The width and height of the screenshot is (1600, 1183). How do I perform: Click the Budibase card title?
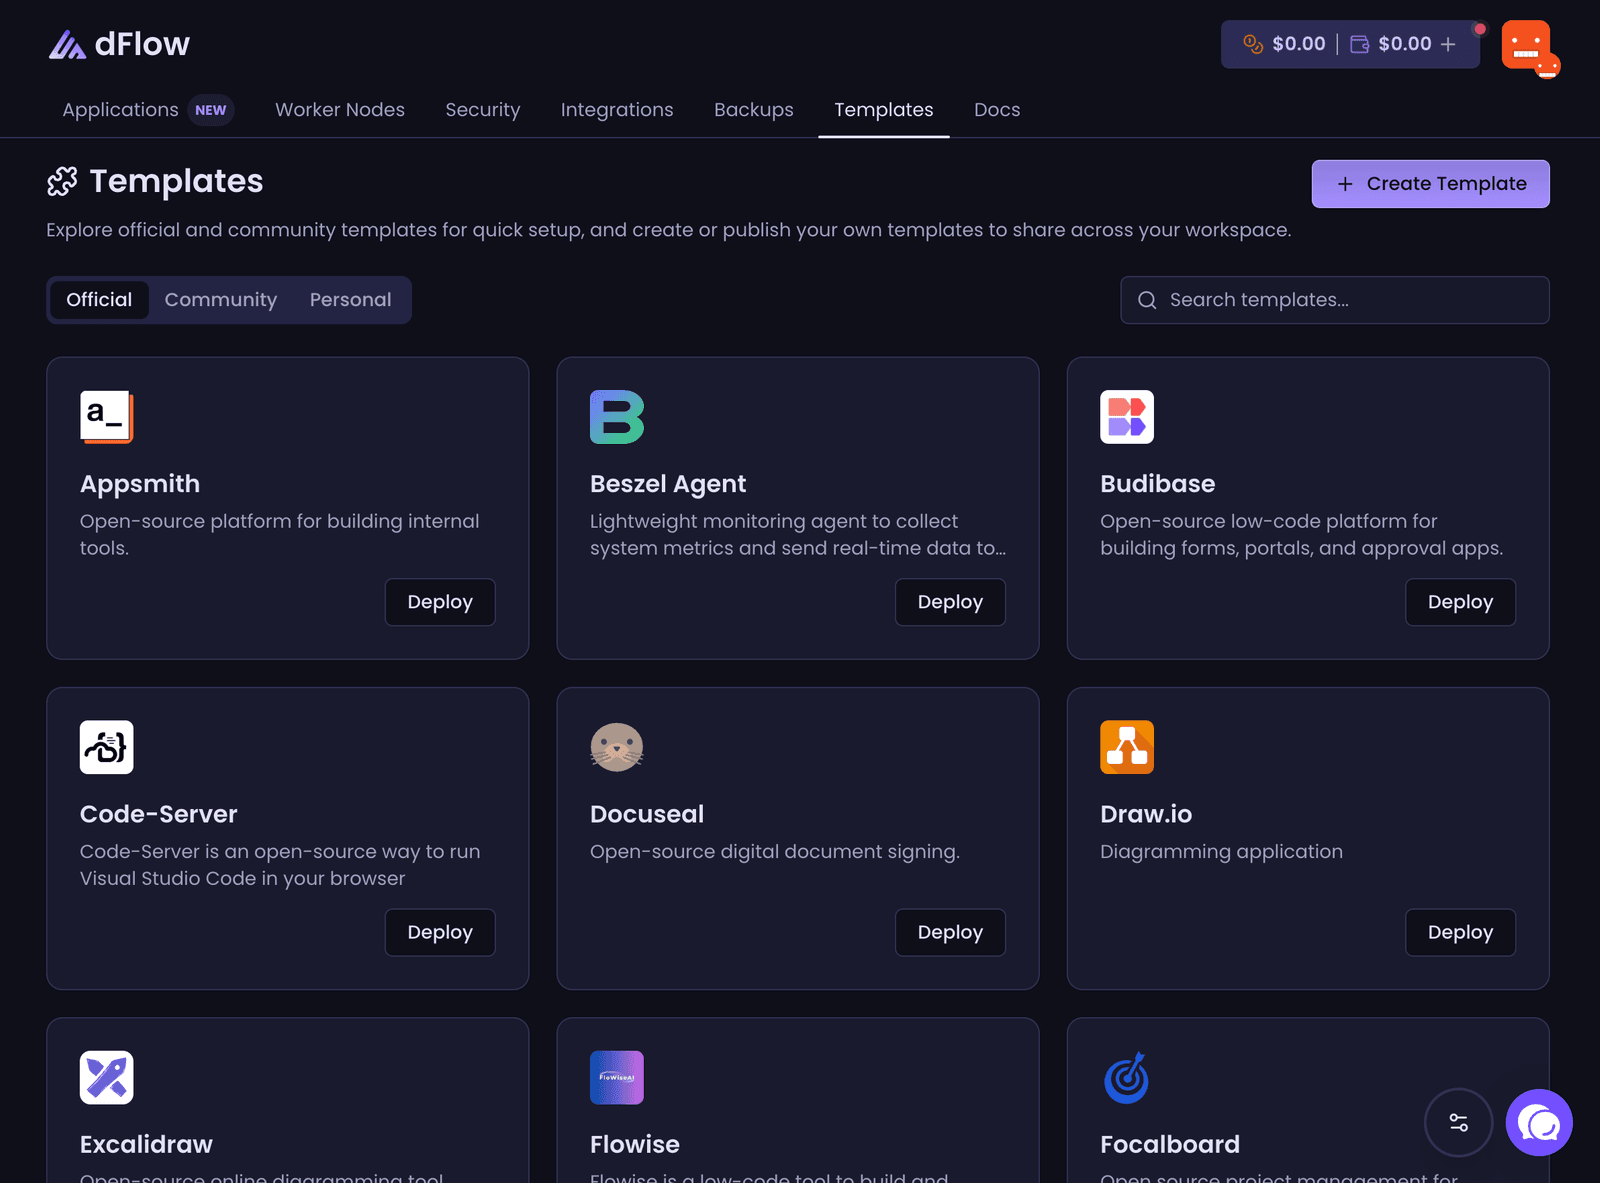tap(1158, 484)
